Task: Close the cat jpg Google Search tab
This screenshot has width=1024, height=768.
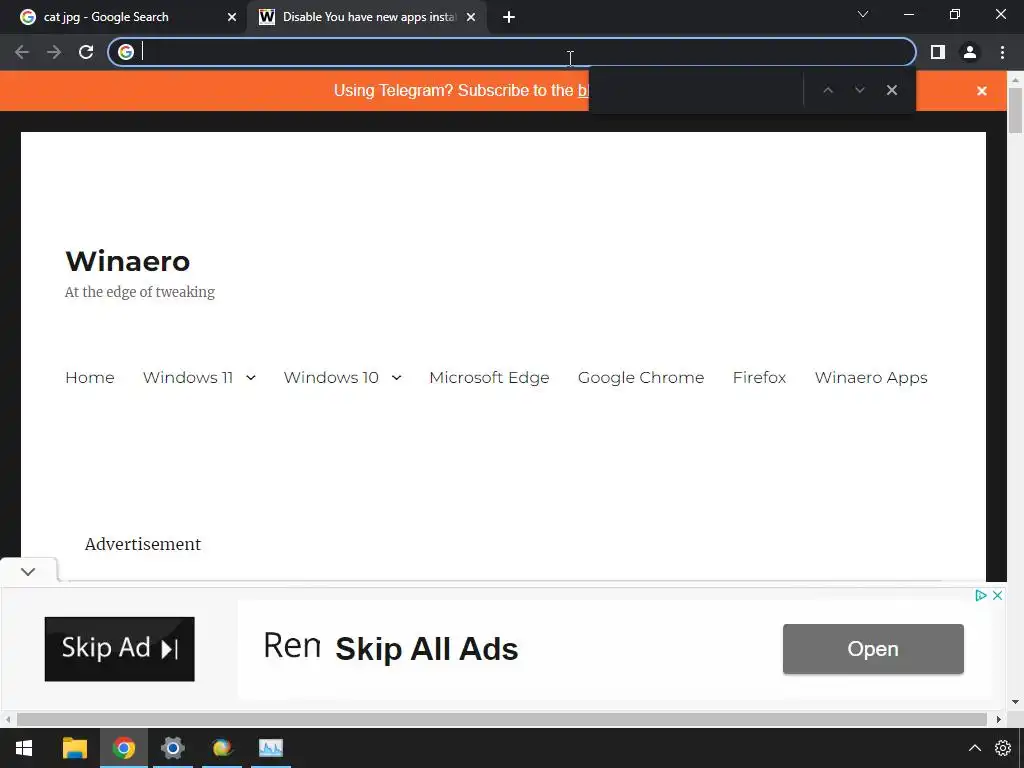Action: [232, 18]
